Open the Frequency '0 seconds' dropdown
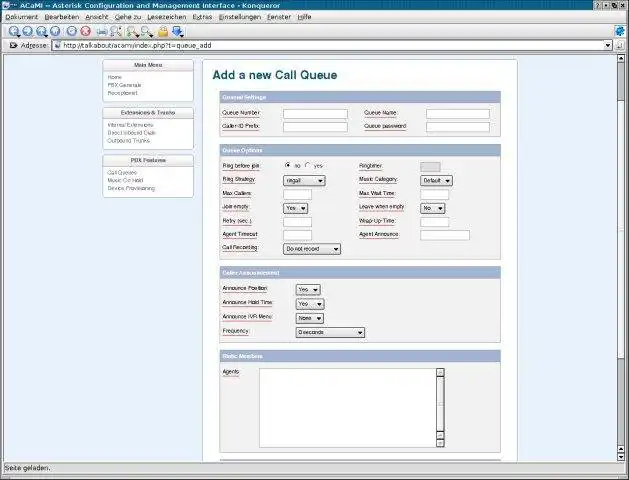Image resolution: width=629 pixels, height=480 pixels. pyautogui.click(x=330, y=332)
